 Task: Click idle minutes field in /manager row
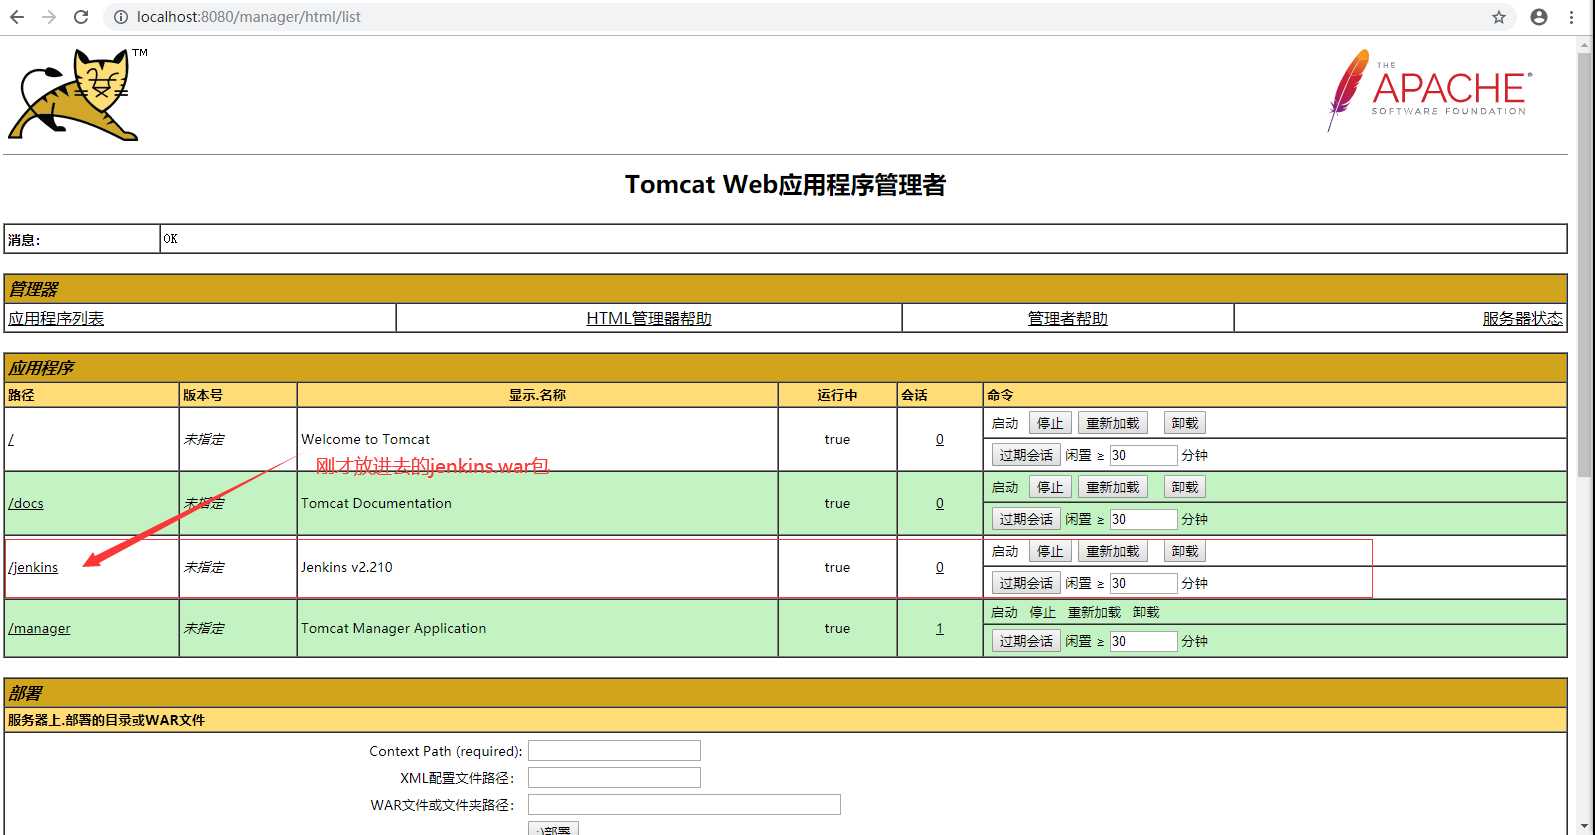(x=1143, y=641)
